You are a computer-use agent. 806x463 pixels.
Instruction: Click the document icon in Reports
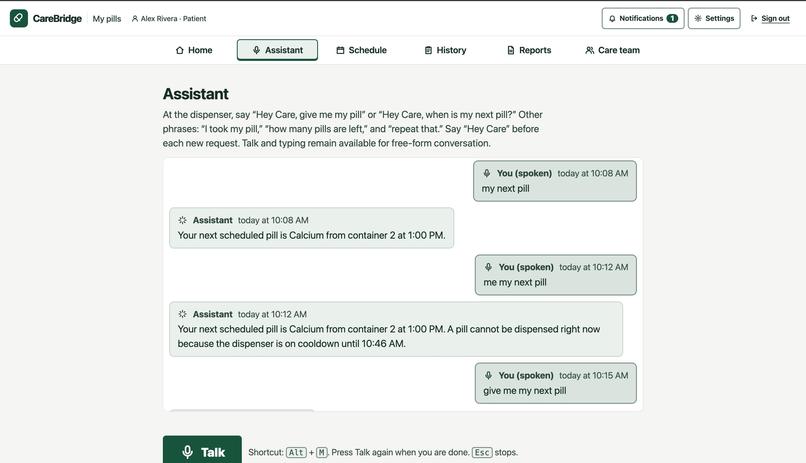[x=510, y=50]
